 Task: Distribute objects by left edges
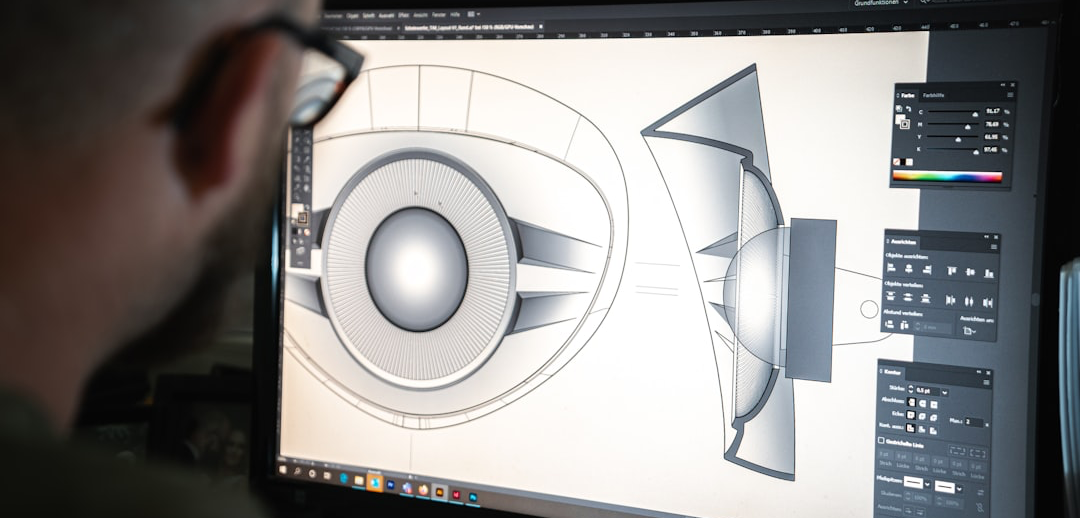(x=951, y=300)
